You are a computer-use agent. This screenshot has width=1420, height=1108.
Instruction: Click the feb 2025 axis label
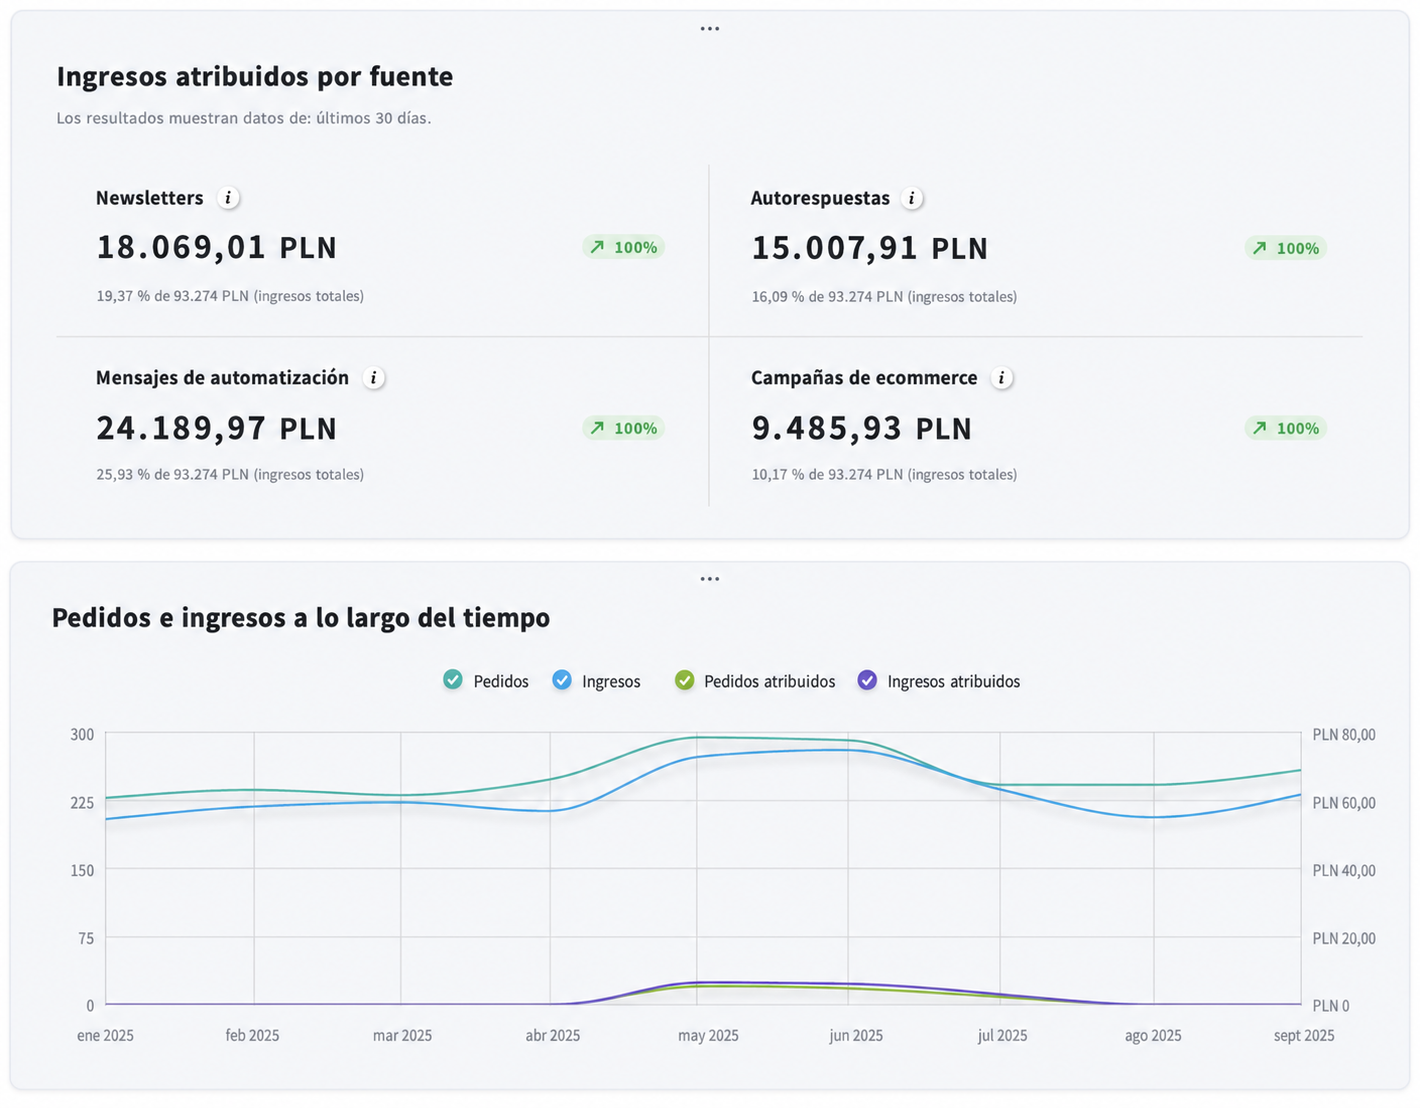tap(252, 1035)
